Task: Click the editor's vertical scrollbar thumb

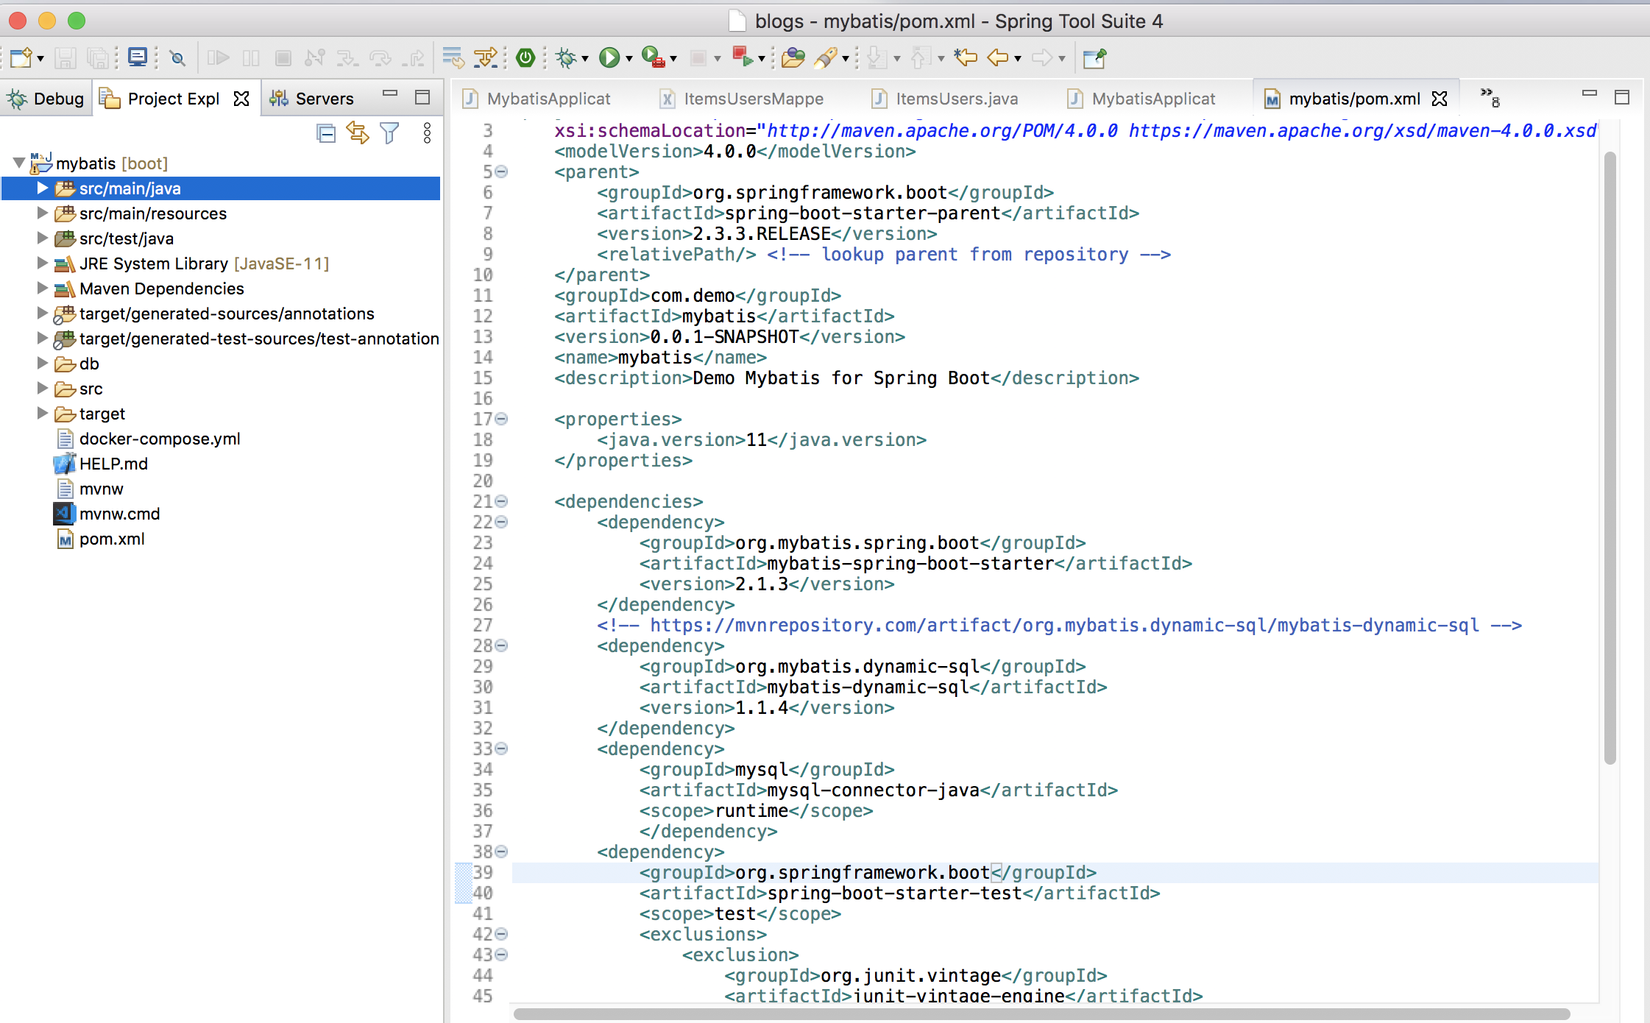Action: pos(1609,457)
